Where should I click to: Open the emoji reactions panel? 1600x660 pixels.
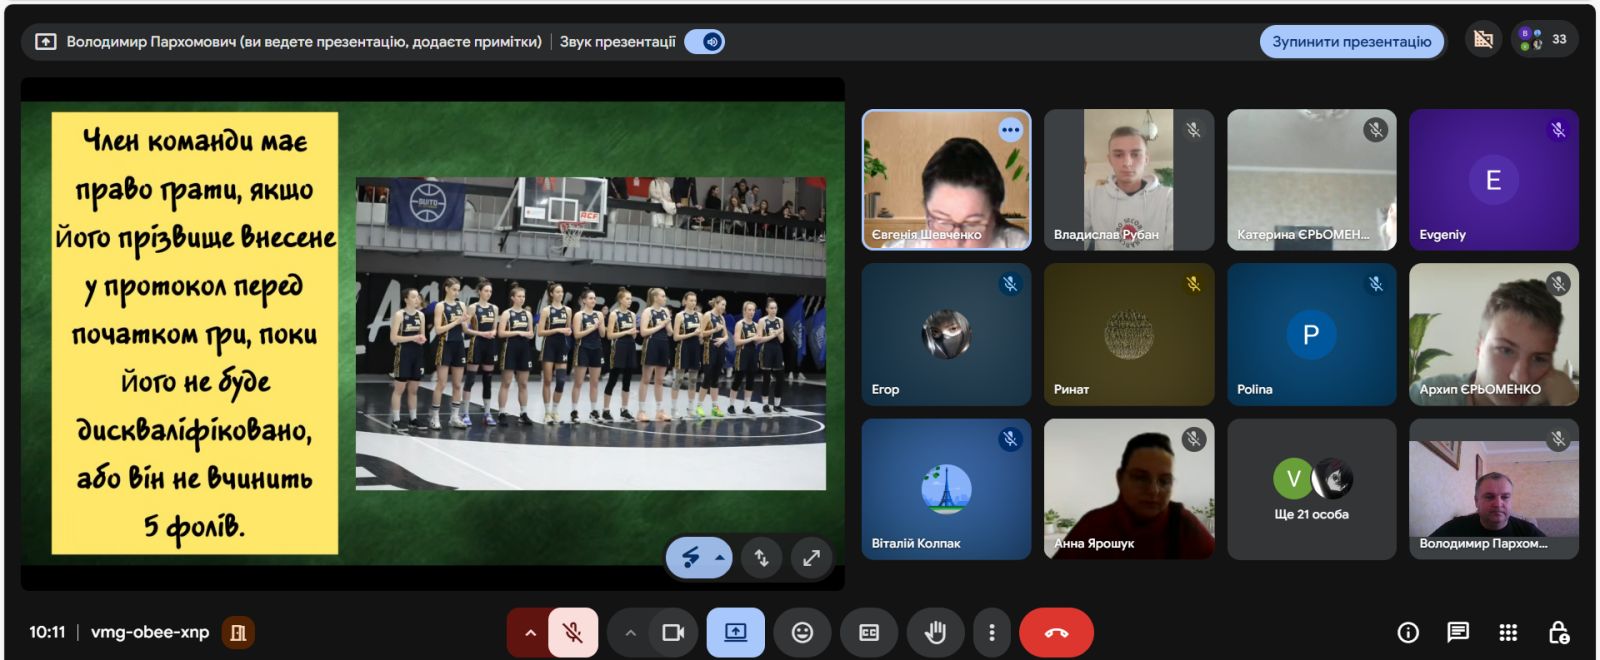802,633
